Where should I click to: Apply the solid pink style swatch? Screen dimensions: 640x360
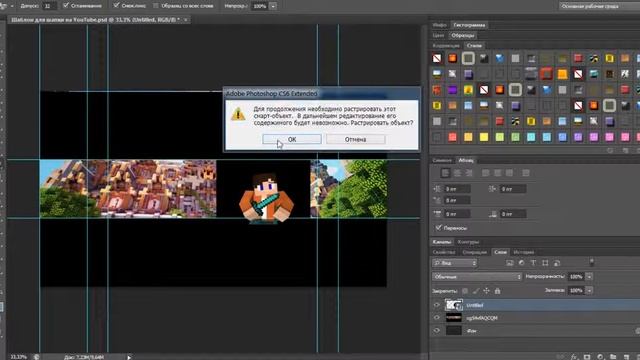click(609, 137)
